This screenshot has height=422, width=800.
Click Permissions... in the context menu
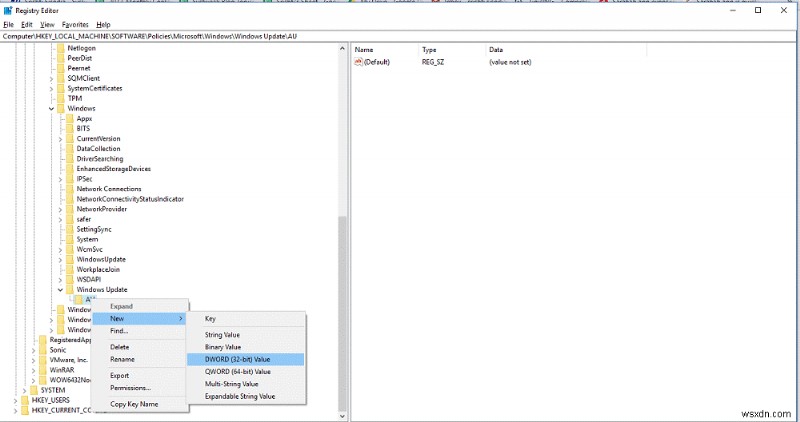click(140, 388)
